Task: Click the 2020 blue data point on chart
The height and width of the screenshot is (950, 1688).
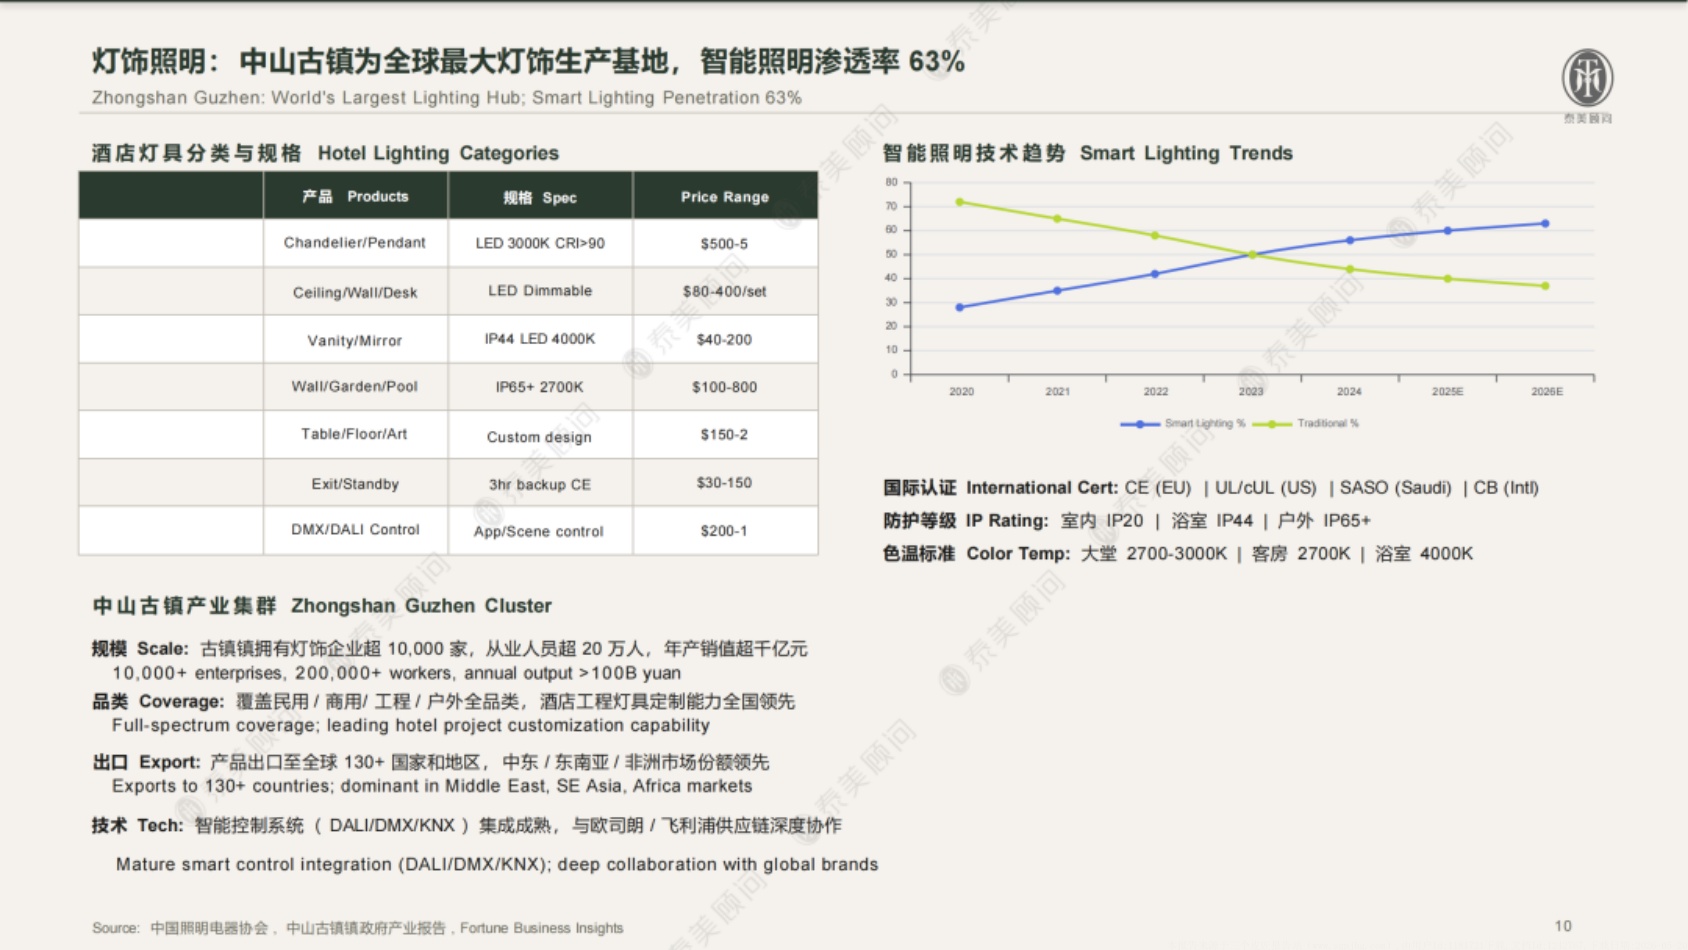Action: click(x=960, y=307)
